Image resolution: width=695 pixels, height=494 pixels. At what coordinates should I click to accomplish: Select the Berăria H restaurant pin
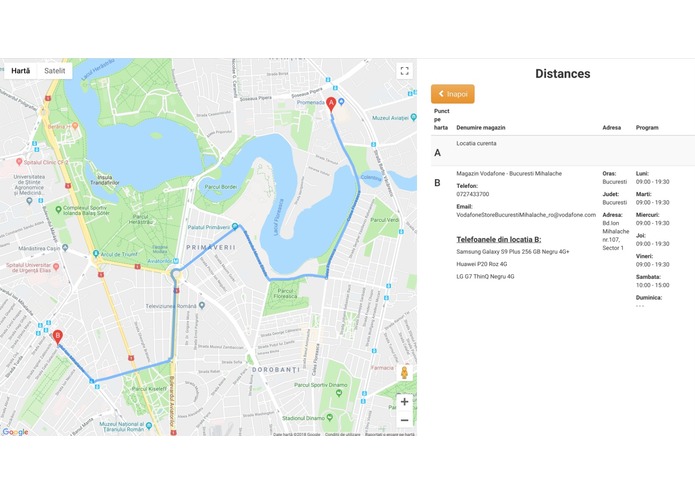pyautogui.click(x=75, y=126)
